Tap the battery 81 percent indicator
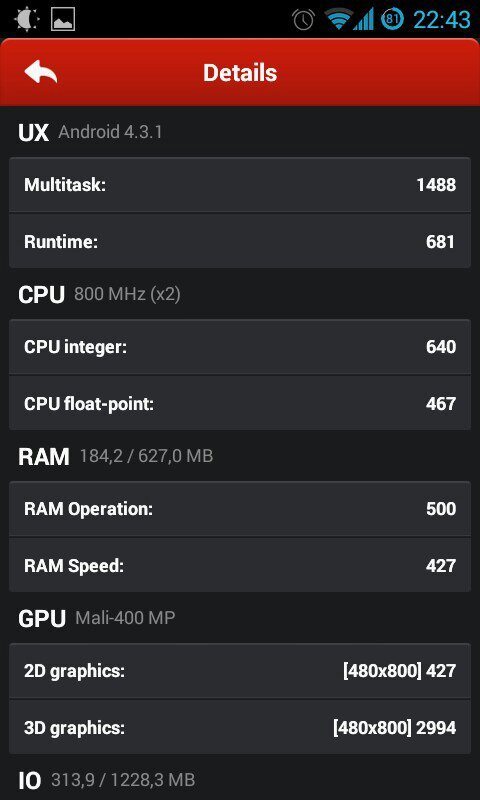 point(392,19)
